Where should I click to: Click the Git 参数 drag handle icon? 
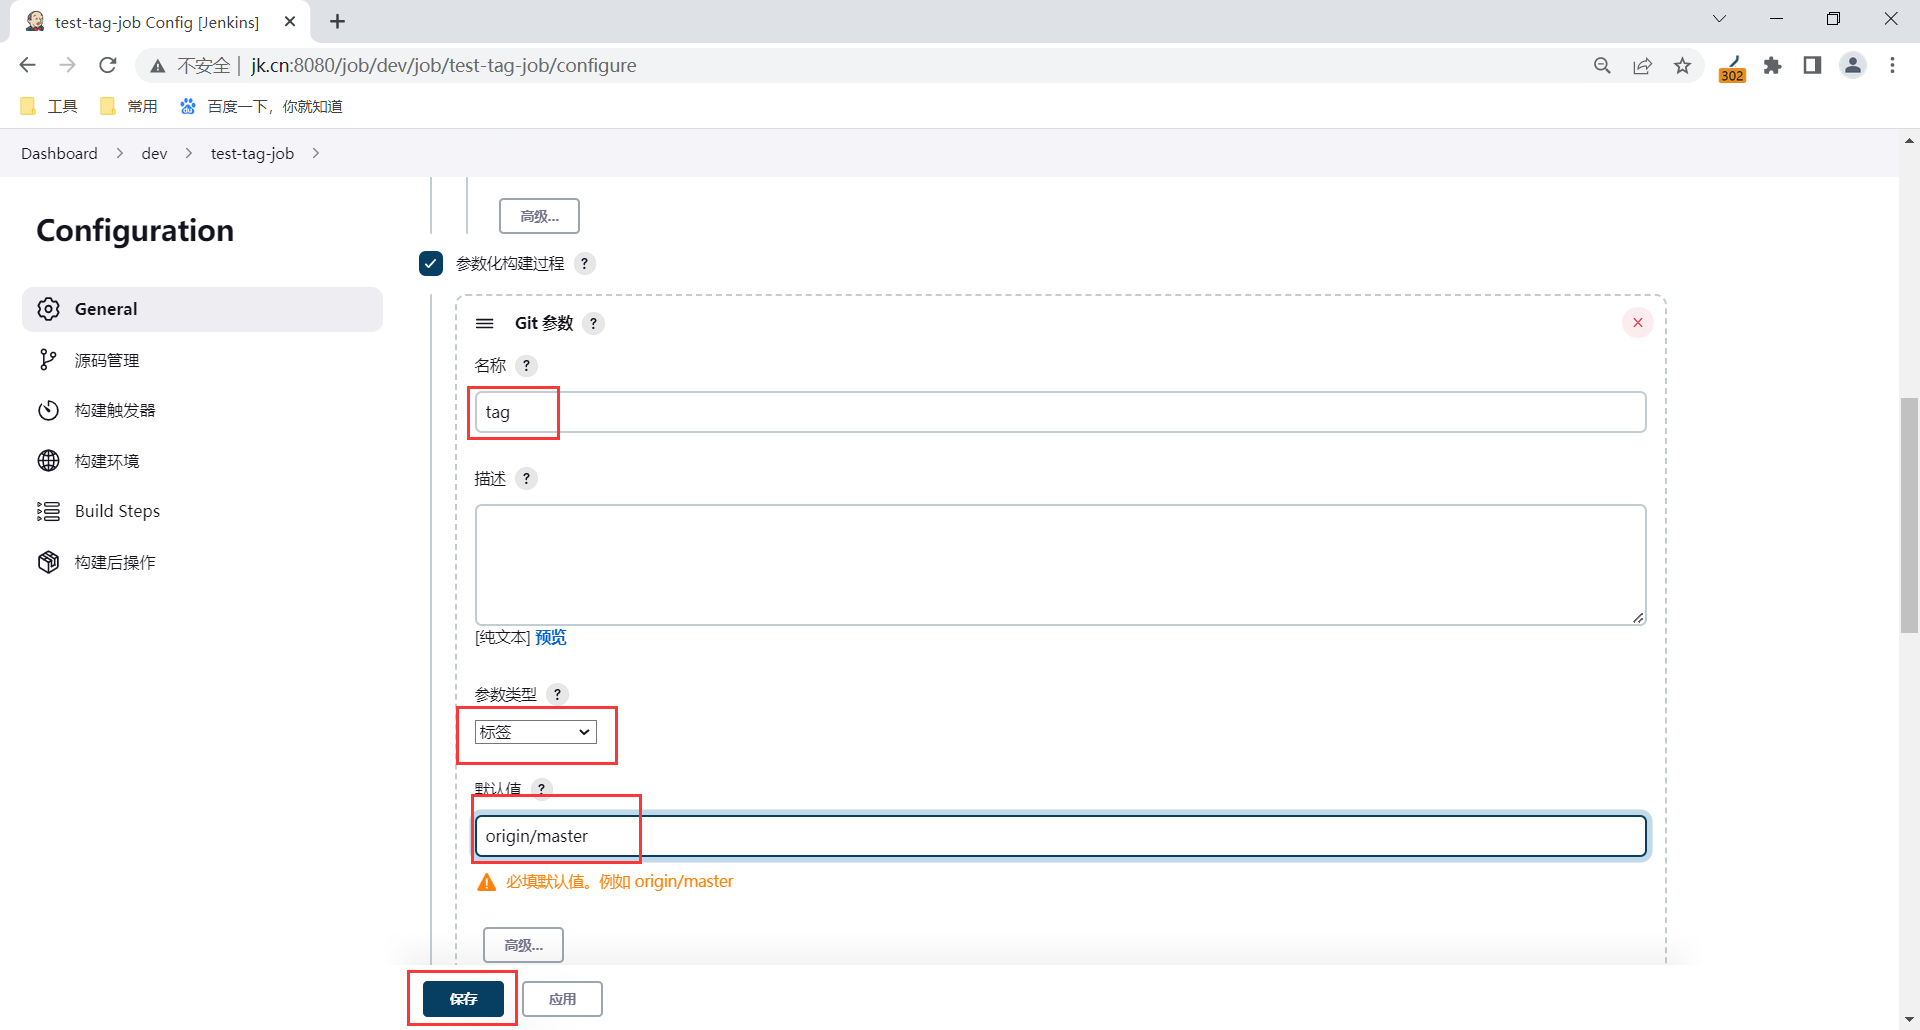tap(485, 323)
